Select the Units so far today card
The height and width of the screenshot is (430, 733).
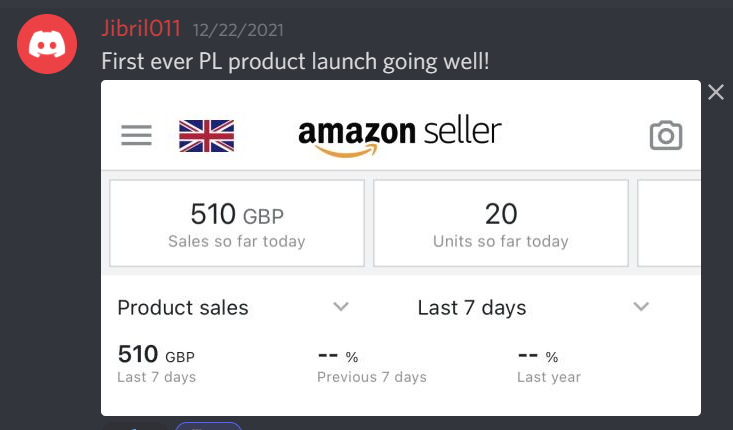pos(500,223)
